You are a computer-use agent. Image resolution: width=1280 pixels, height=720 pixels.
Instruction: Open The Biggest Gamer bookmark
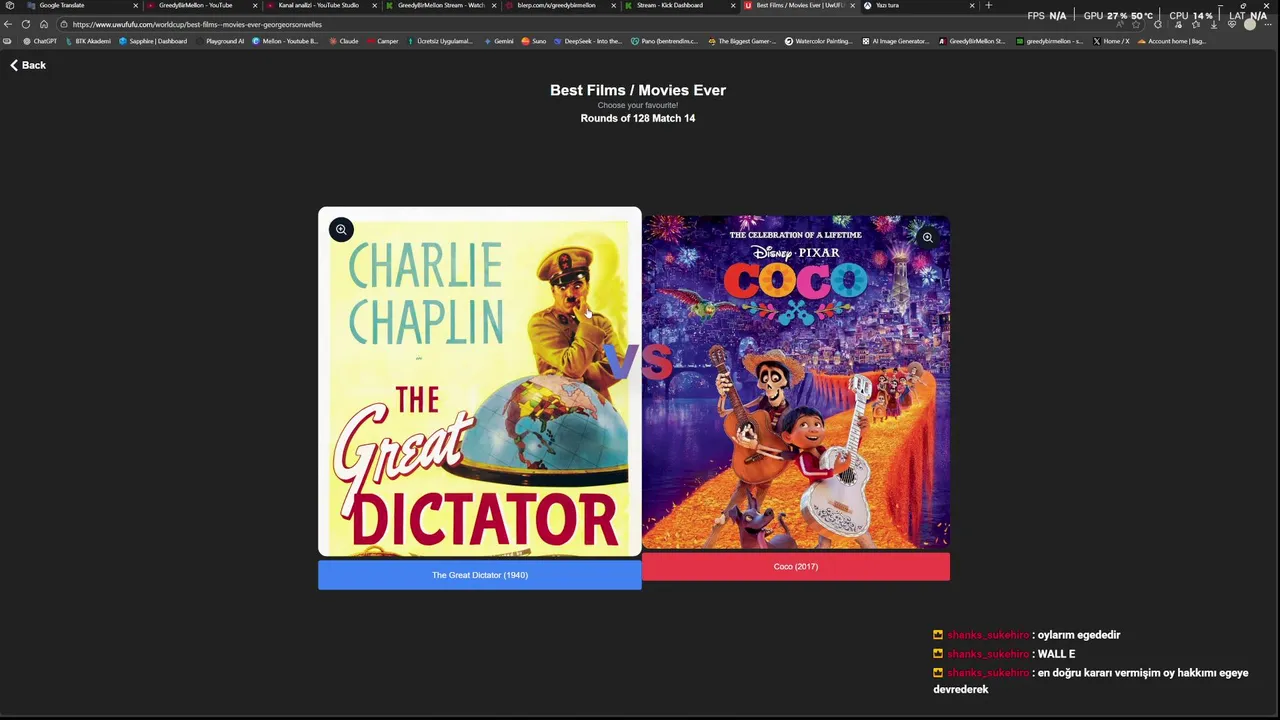coord(742,41)
